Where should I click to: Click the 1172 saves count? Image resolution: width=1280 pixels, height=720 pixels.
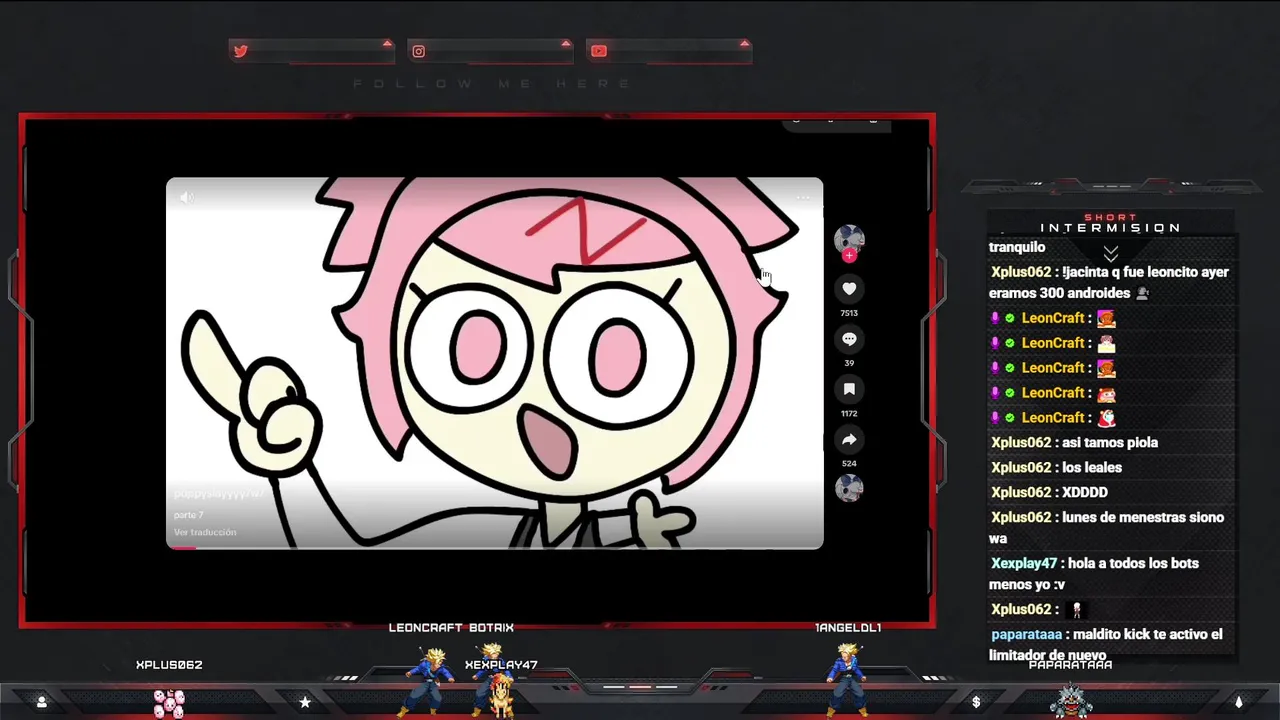click(x=849, y=413)
